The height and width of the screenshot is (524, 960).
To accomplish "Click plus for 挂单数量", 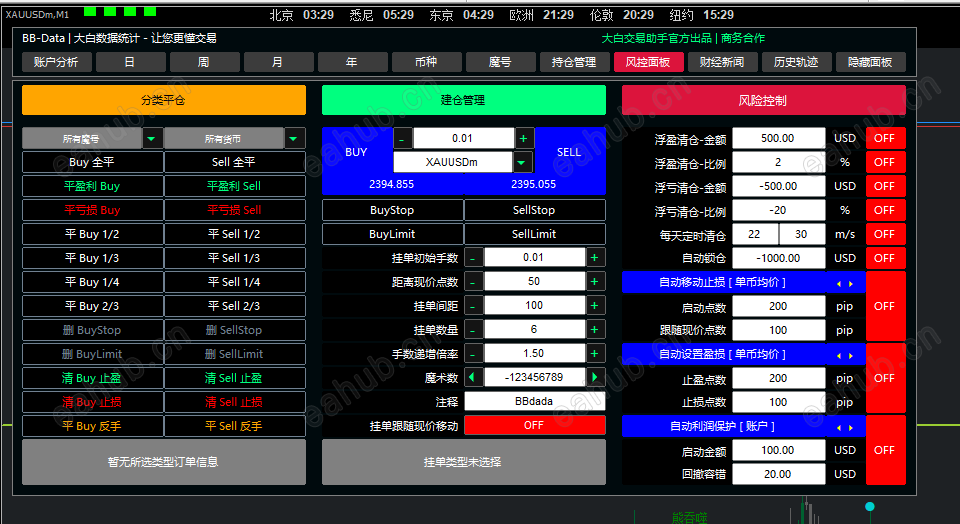I will click(594, 329).
